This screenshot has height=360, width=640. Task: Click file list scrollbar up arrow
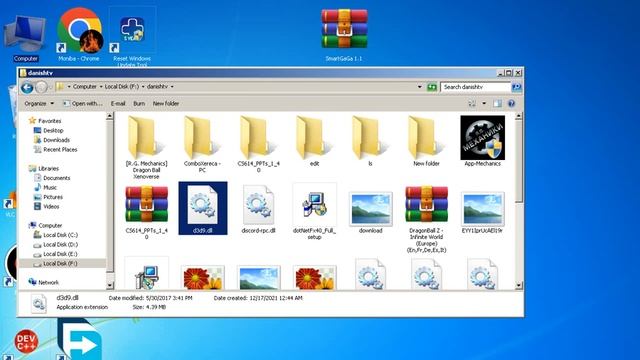tap(518, 116)
